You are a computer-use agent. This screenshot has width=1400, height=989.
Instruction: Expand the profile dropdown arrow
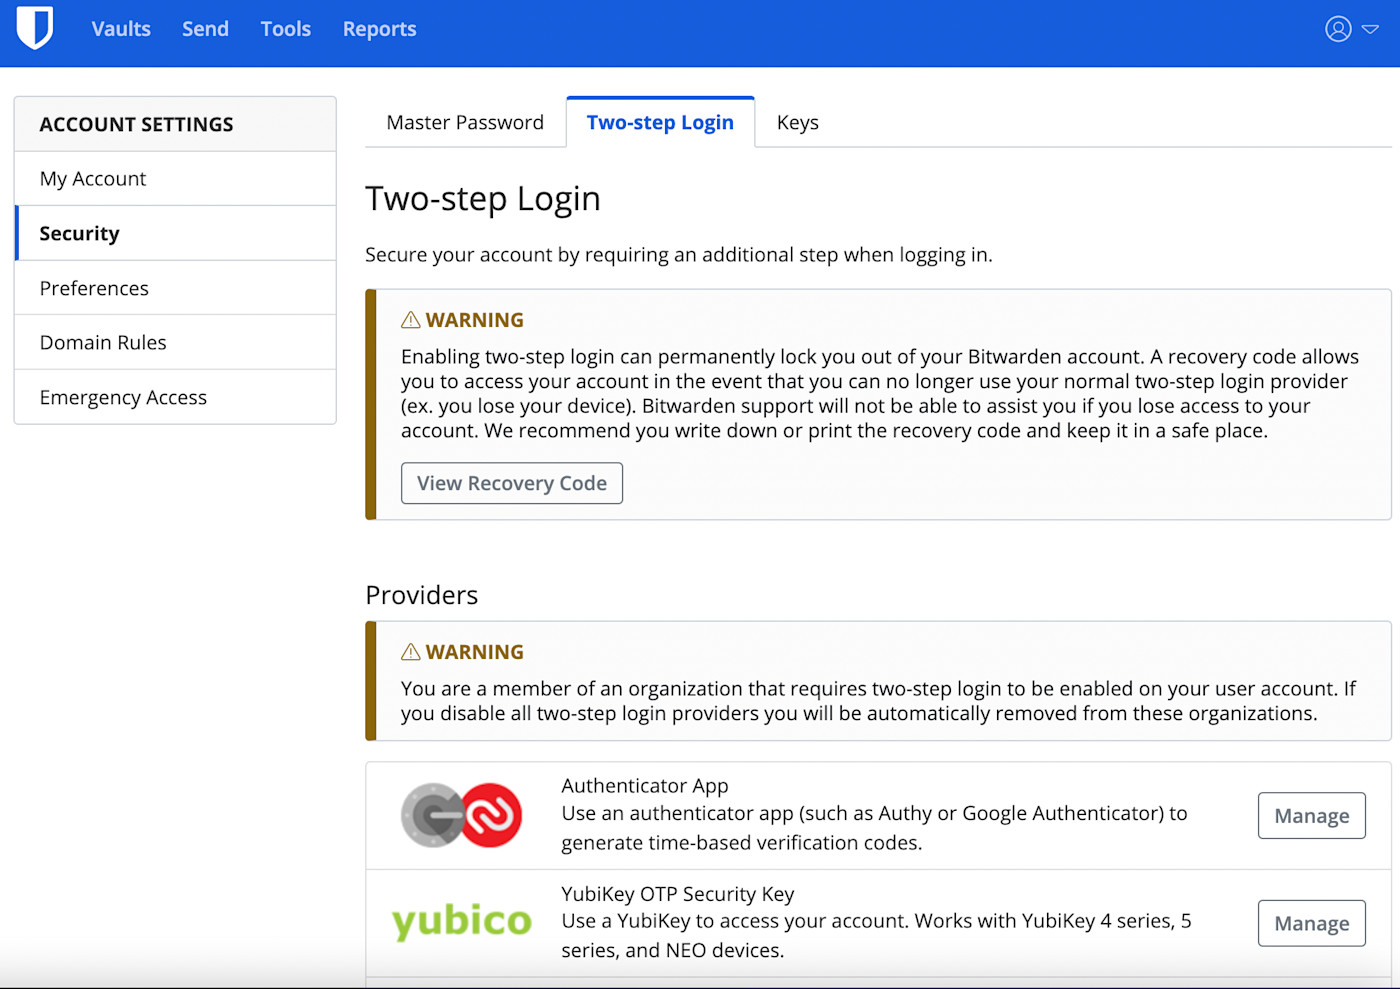(x=1368, y=29)
